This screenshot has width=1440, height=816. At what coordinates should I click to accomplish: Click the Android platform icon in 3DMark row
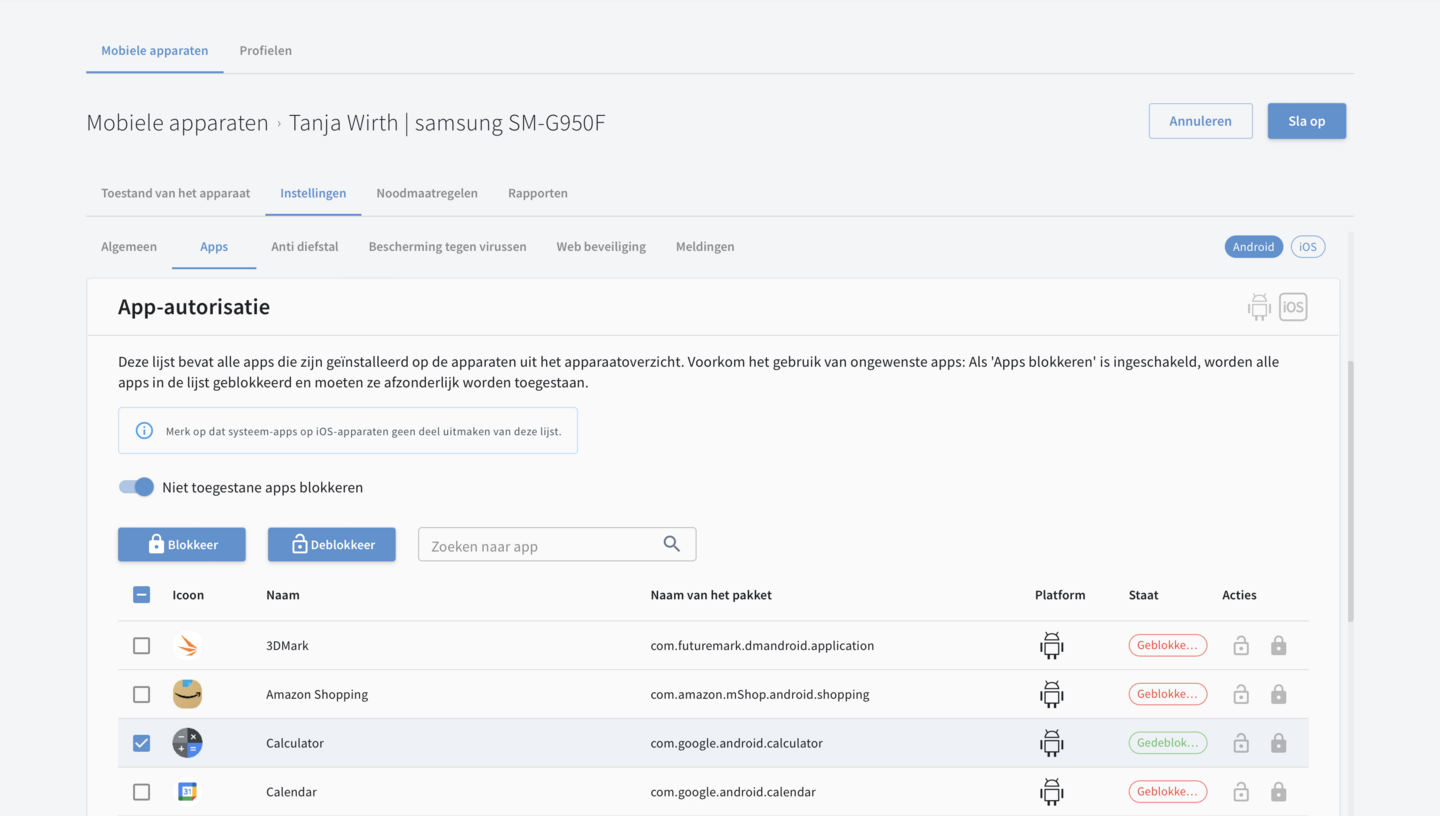click(1051, 646)
